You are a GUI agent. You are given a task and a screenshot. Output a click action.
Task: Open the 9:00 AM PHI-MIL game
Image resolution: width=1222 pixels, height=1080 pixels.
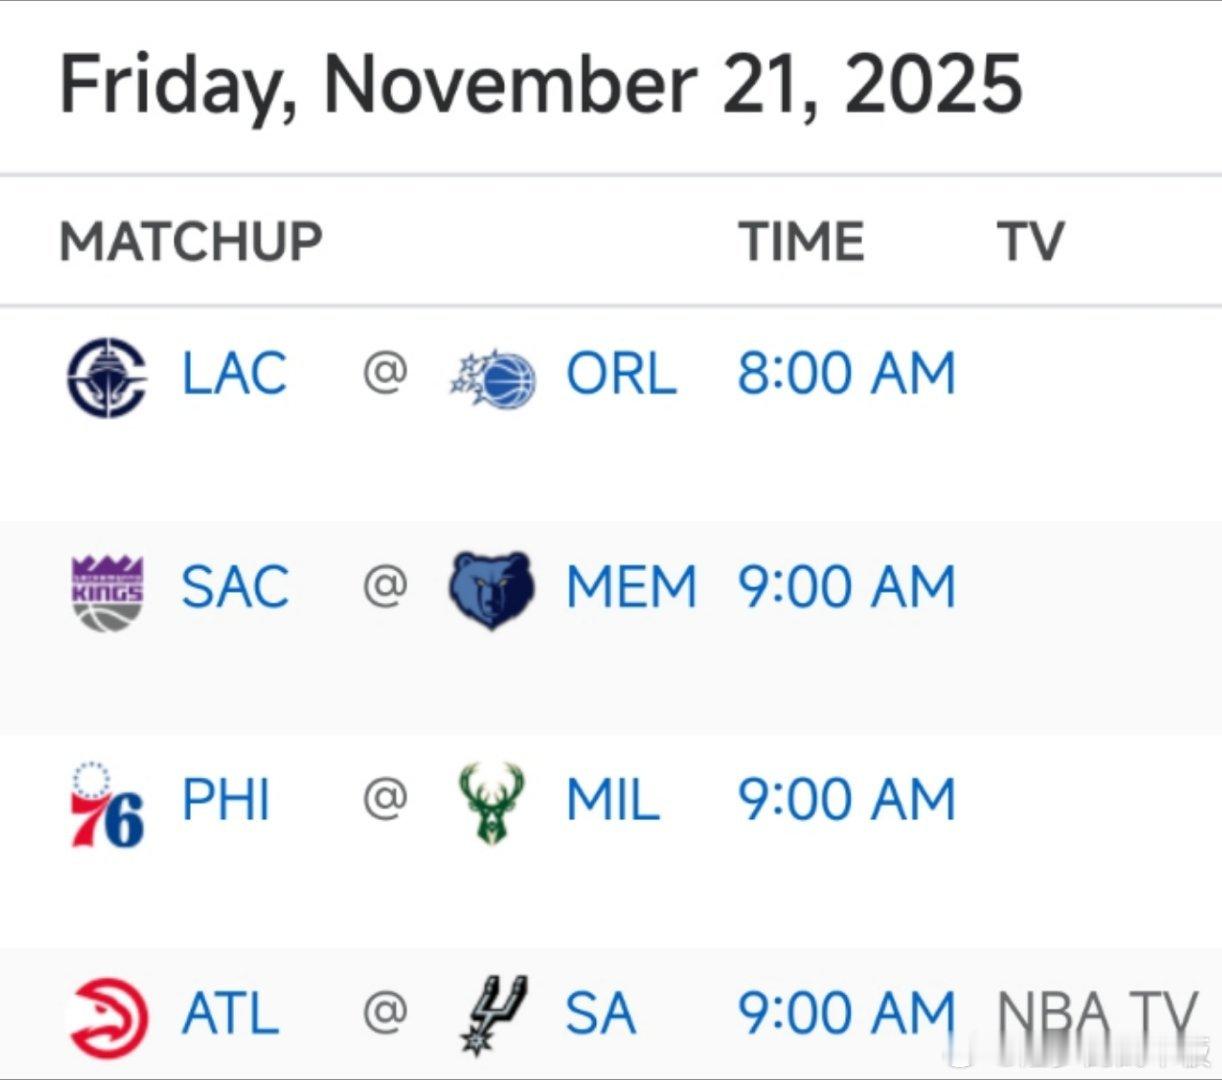tap(847, 800)
